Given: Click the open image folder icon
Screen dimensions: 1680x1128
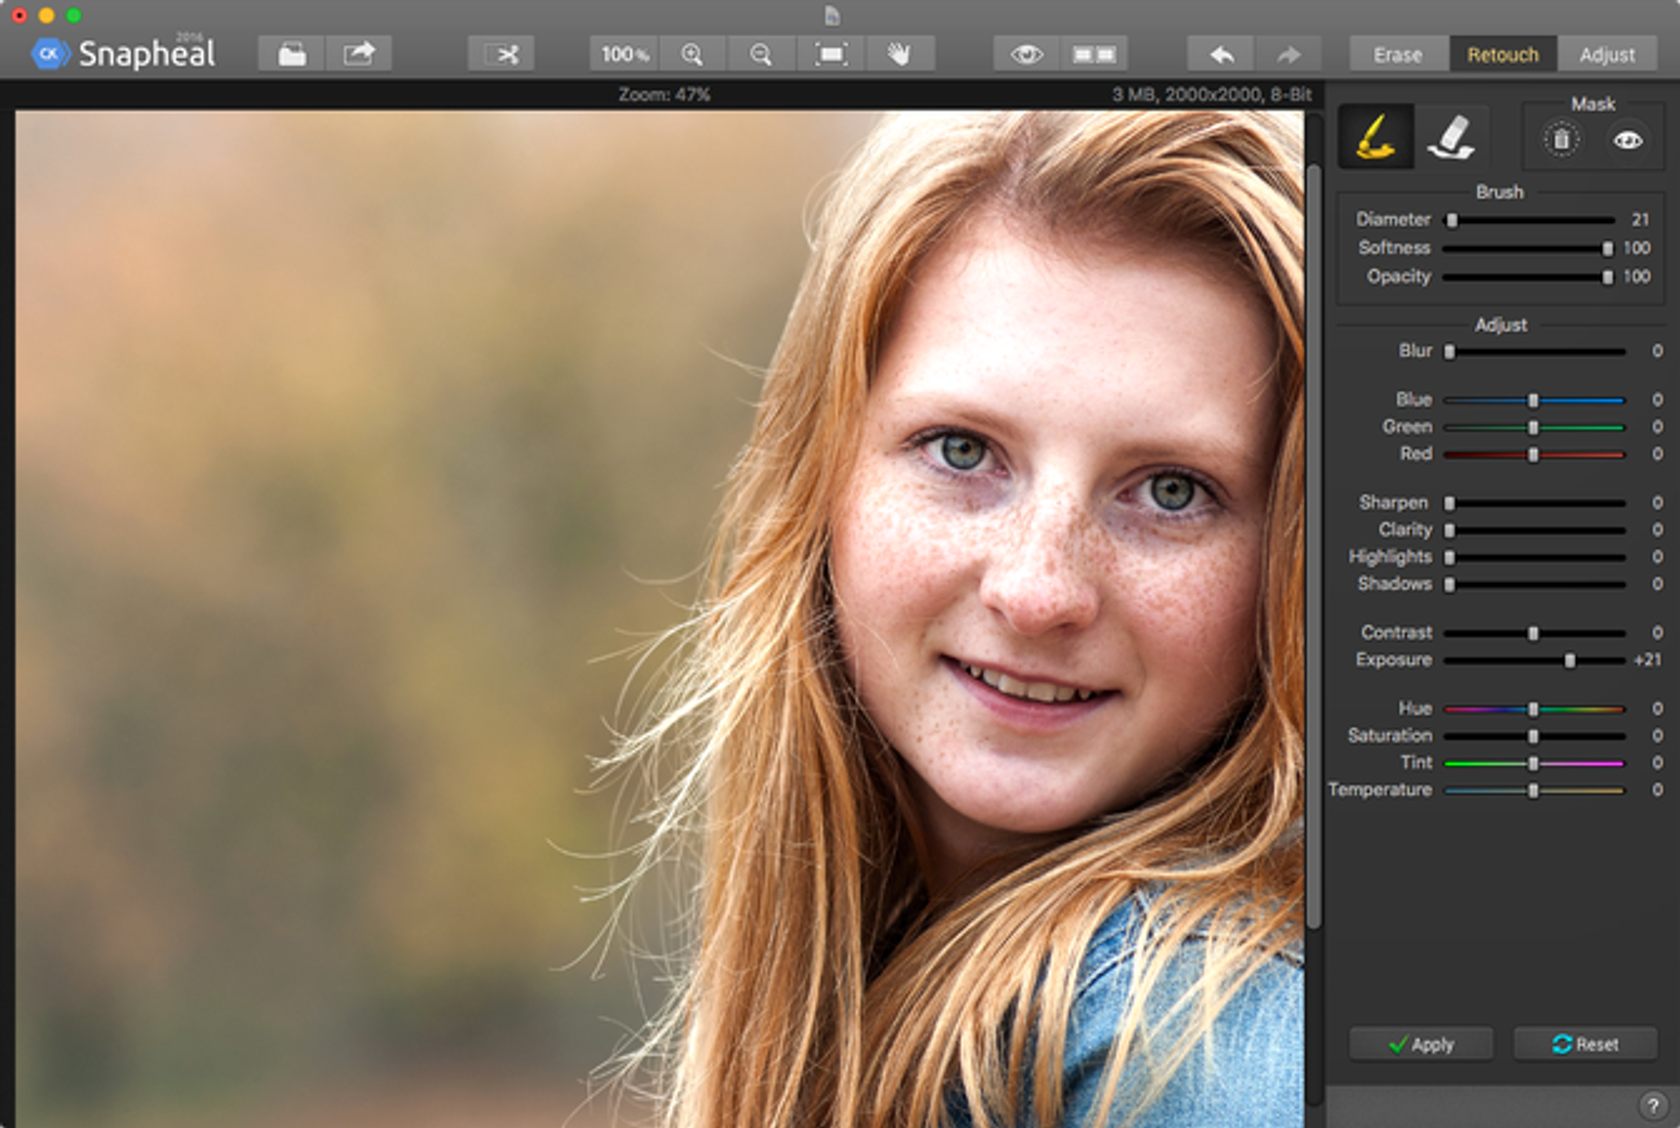Looking at the screenshot, I should pos(291,54).
